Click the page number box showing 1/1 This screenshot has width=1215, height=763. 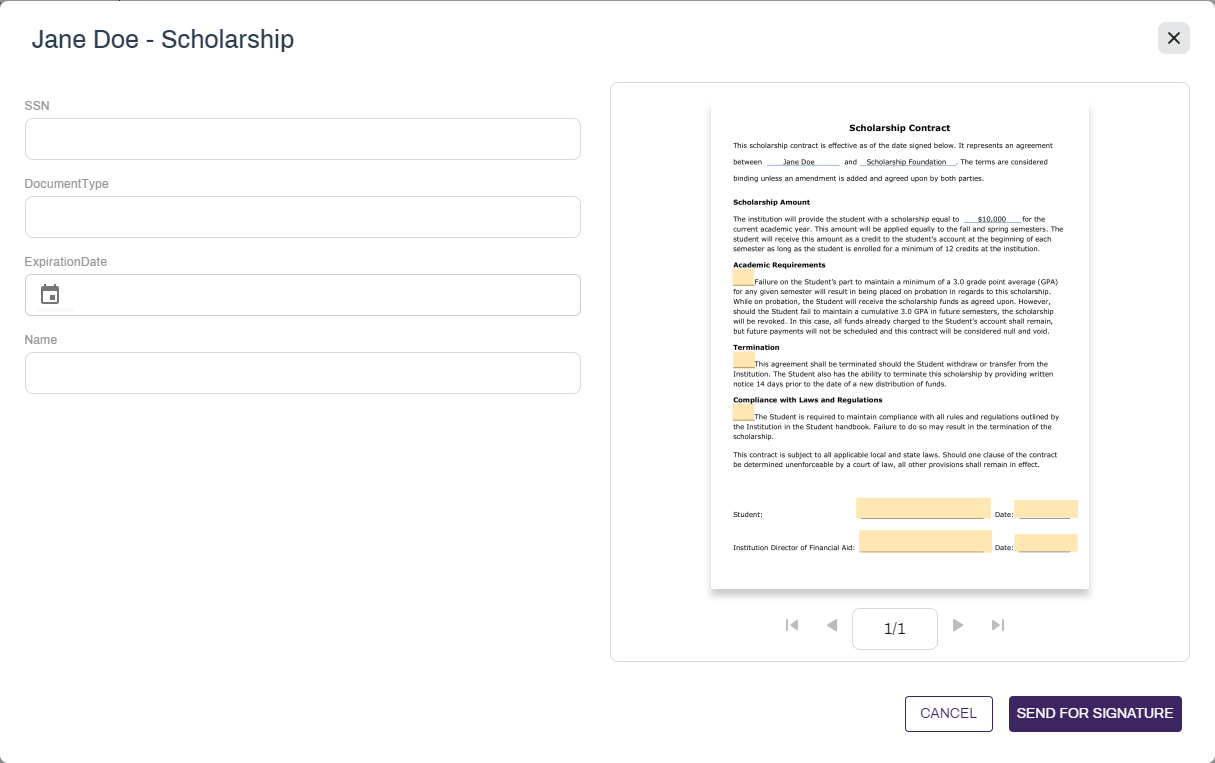click(x=895, y=629)
